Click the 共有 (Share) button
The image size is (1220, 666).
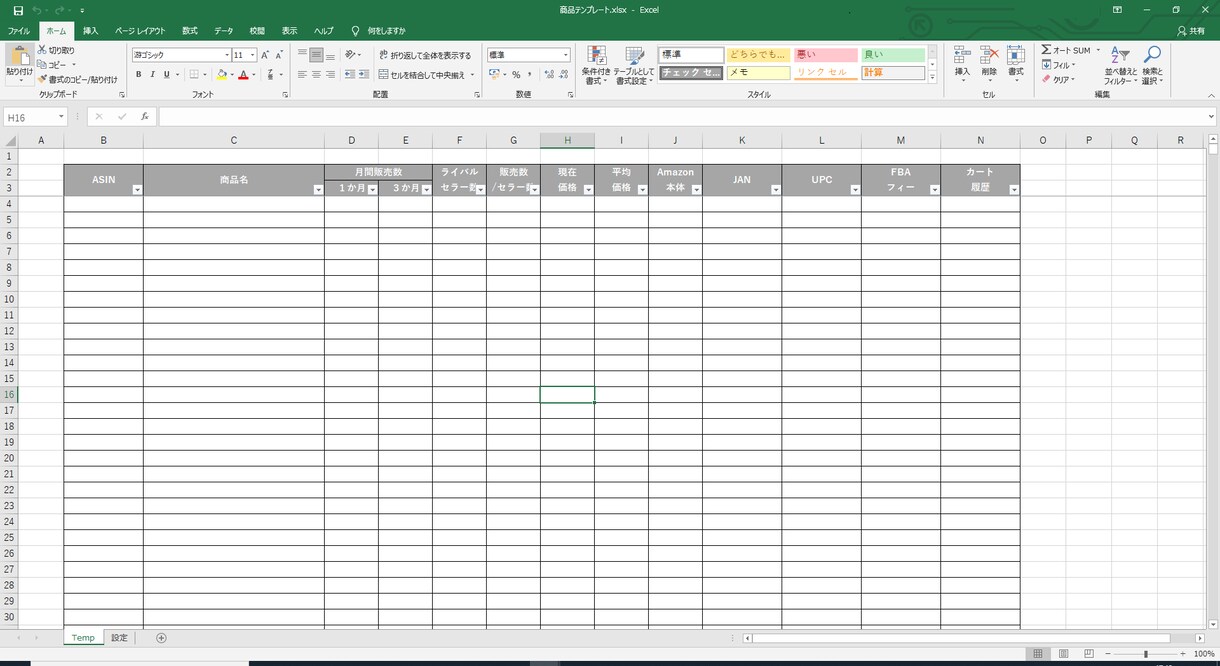[x=1191, y=31]
